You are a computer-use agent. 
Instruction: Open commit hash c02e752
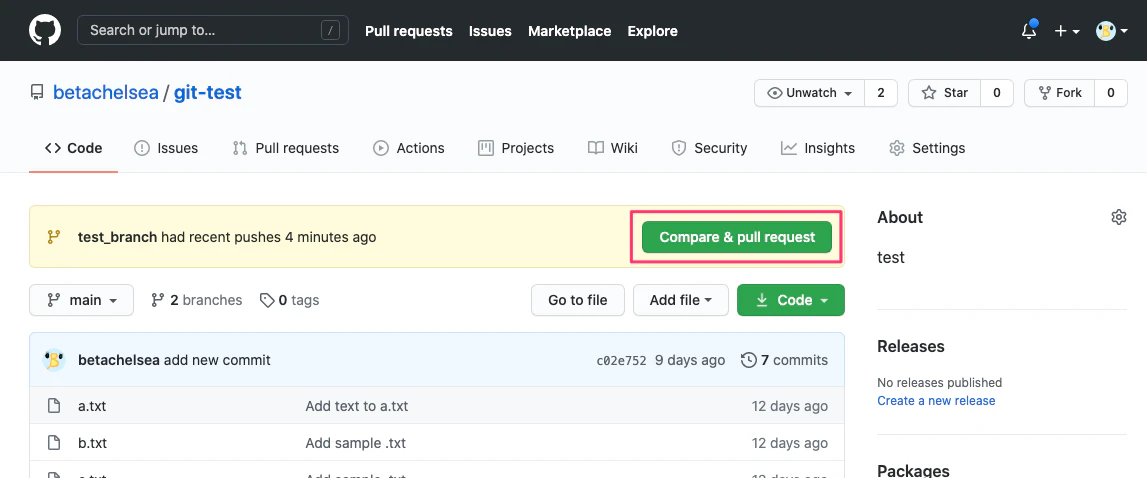coord(621,360)
